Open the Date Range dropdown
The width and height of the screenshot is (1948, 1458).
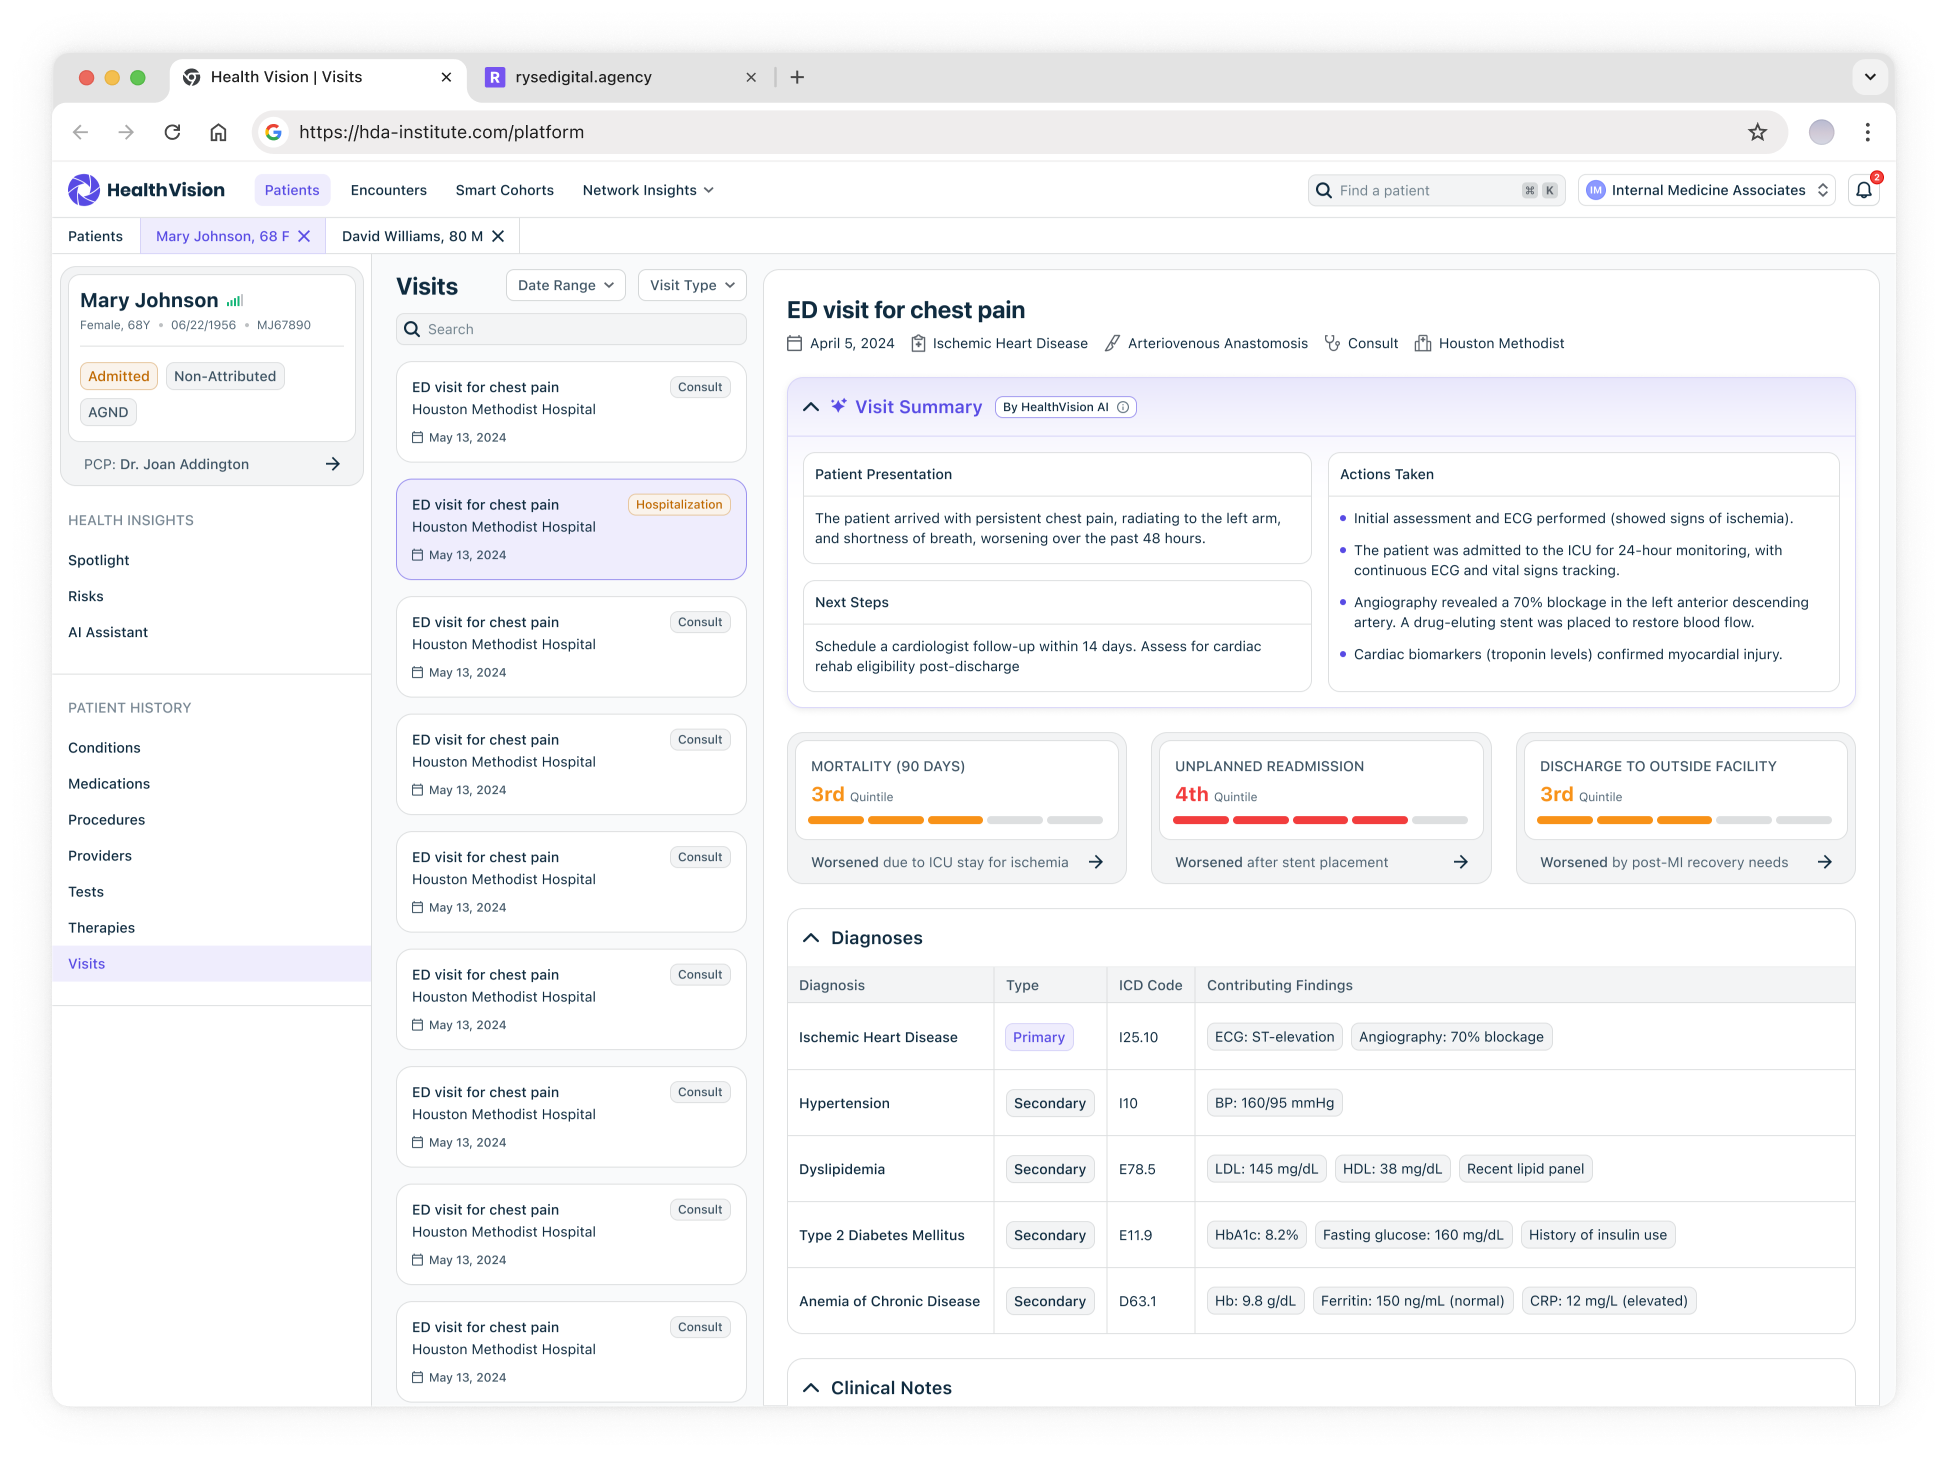point(565,285)
